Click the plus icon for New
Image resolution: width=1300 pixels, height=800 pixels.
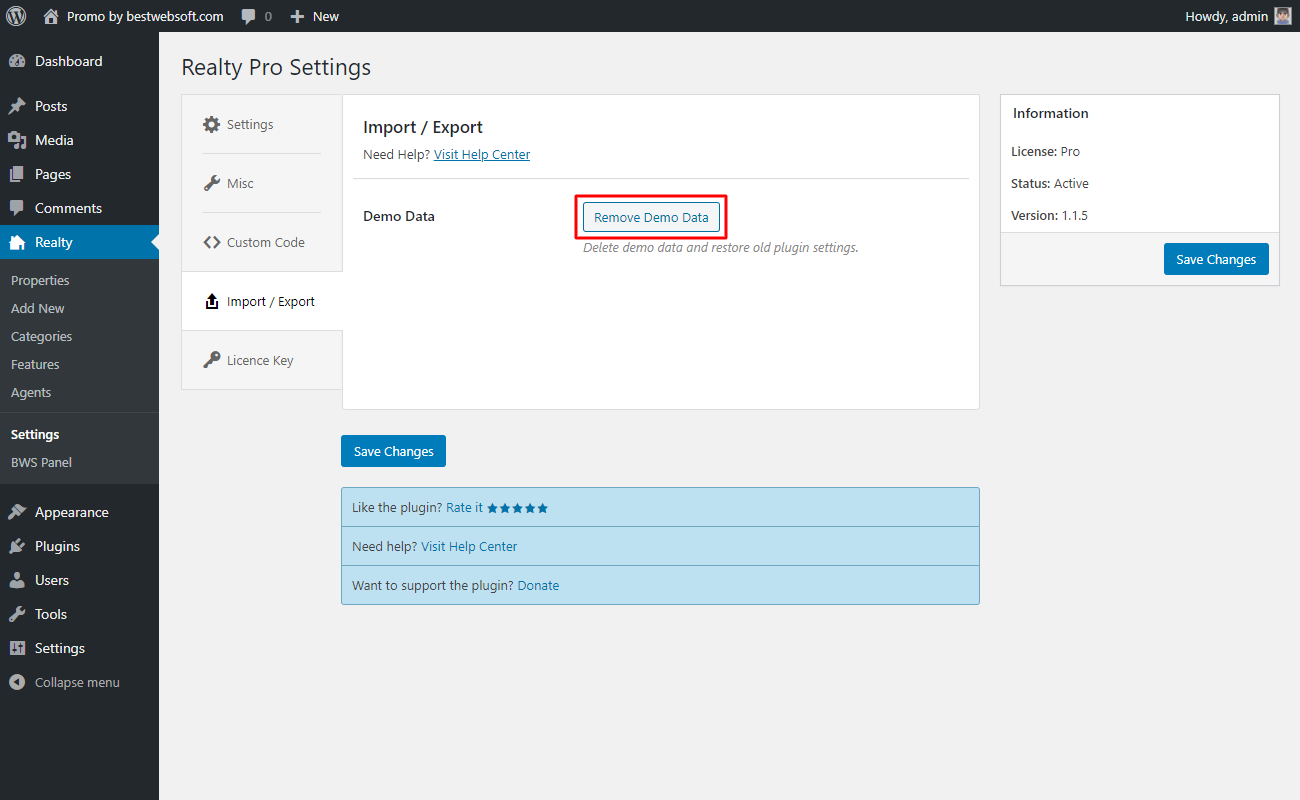click(x=297, y=17)
